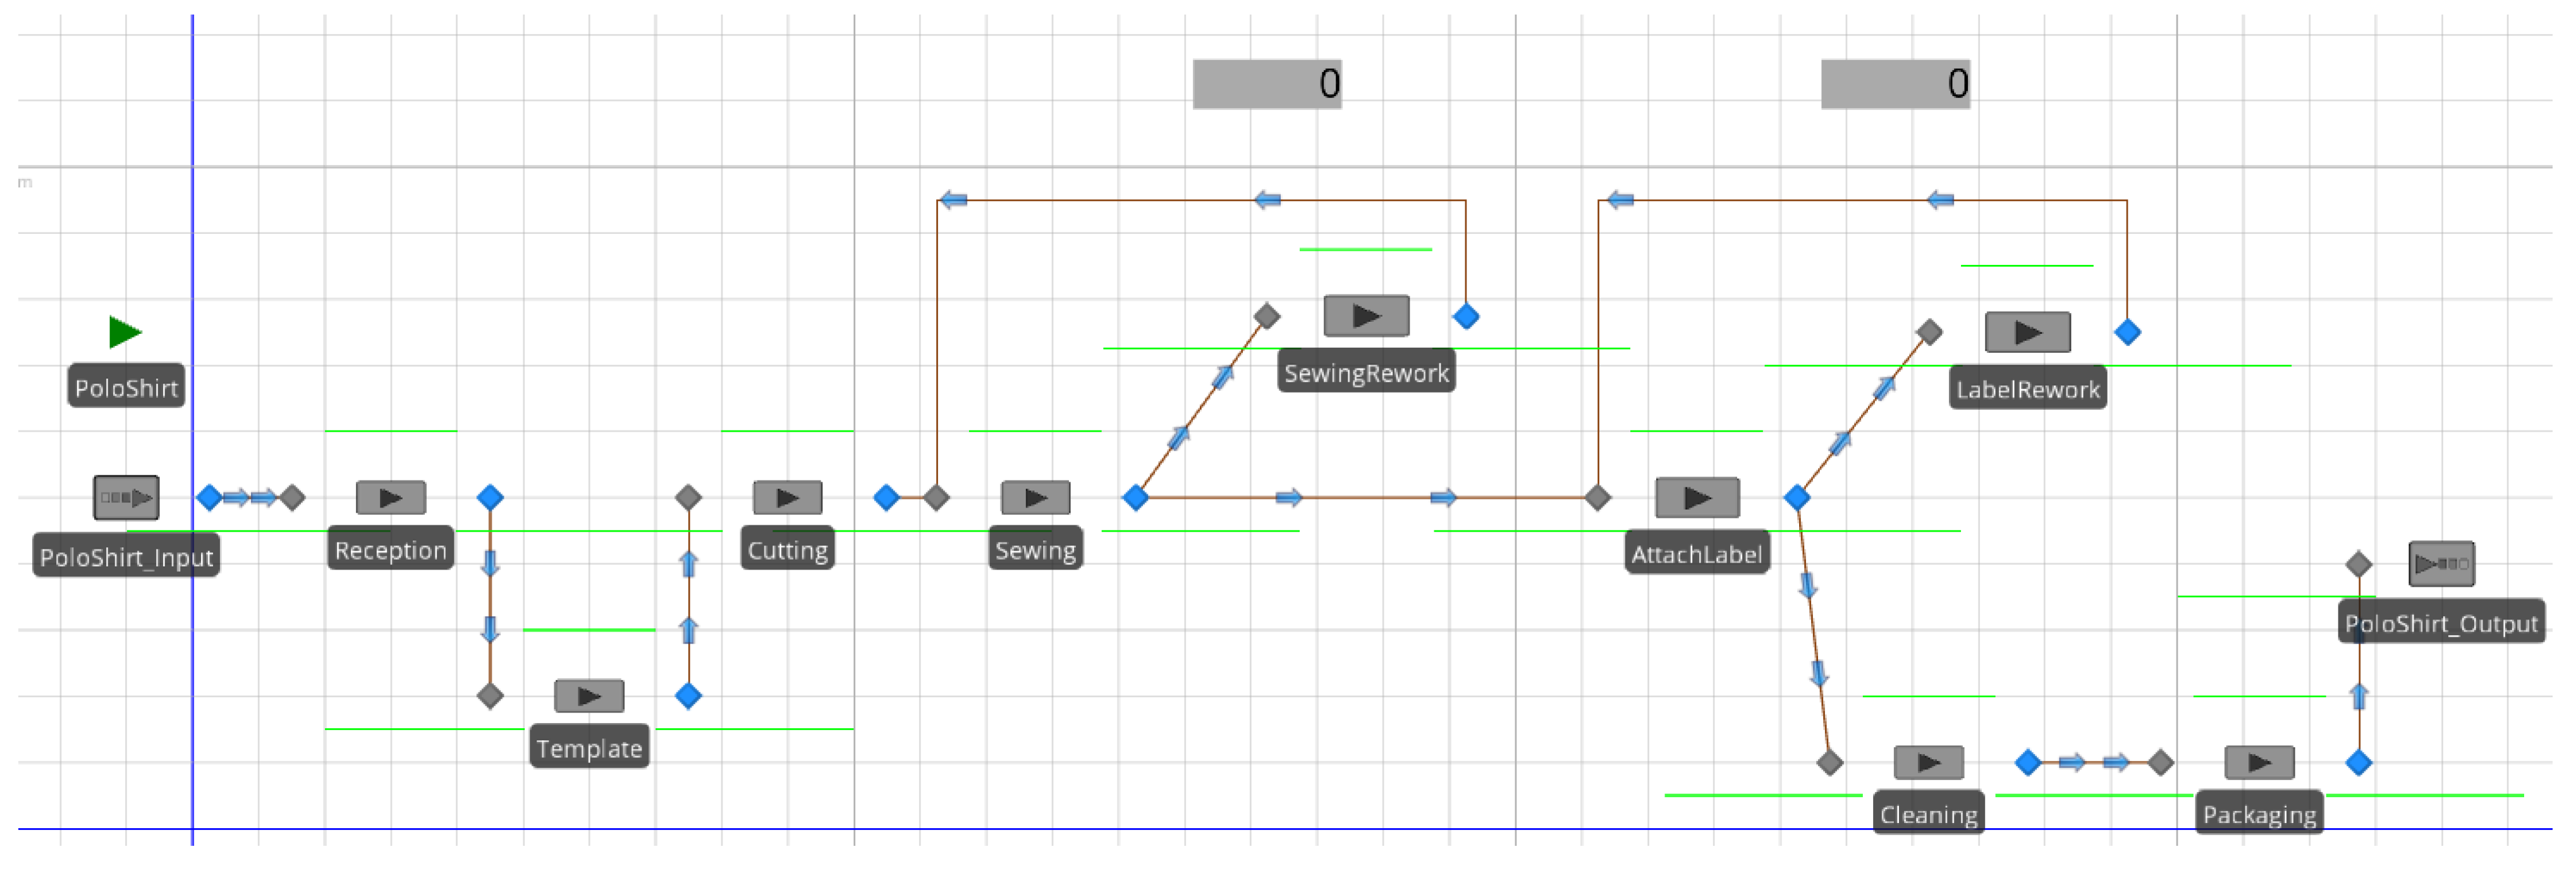Click the green PoloShirt entity triangle icon
This screenshot has width=2576, height=873.
point(124,332)
